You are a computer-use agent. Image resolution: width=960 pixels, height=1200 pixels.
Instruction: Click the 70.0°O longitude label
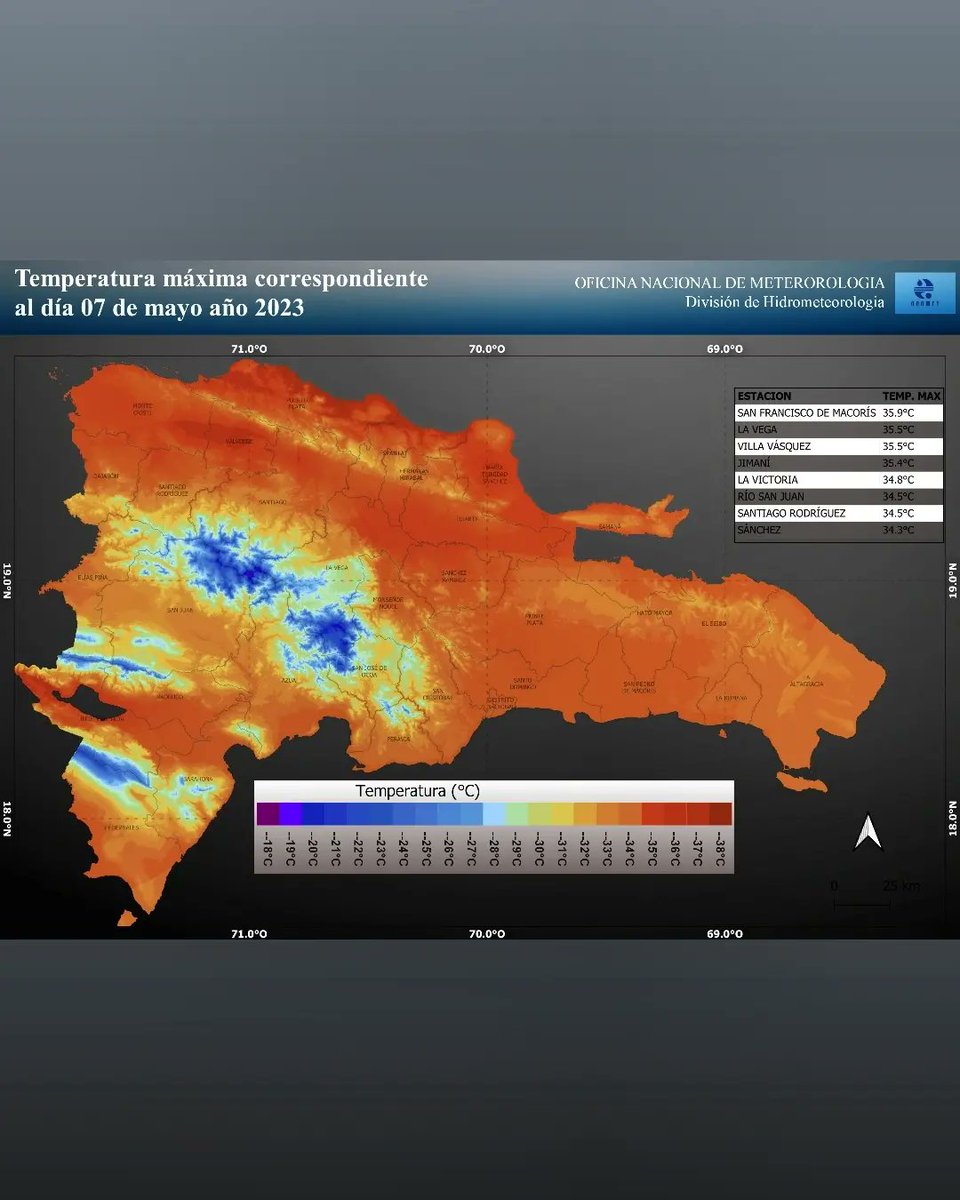[488, 348]
